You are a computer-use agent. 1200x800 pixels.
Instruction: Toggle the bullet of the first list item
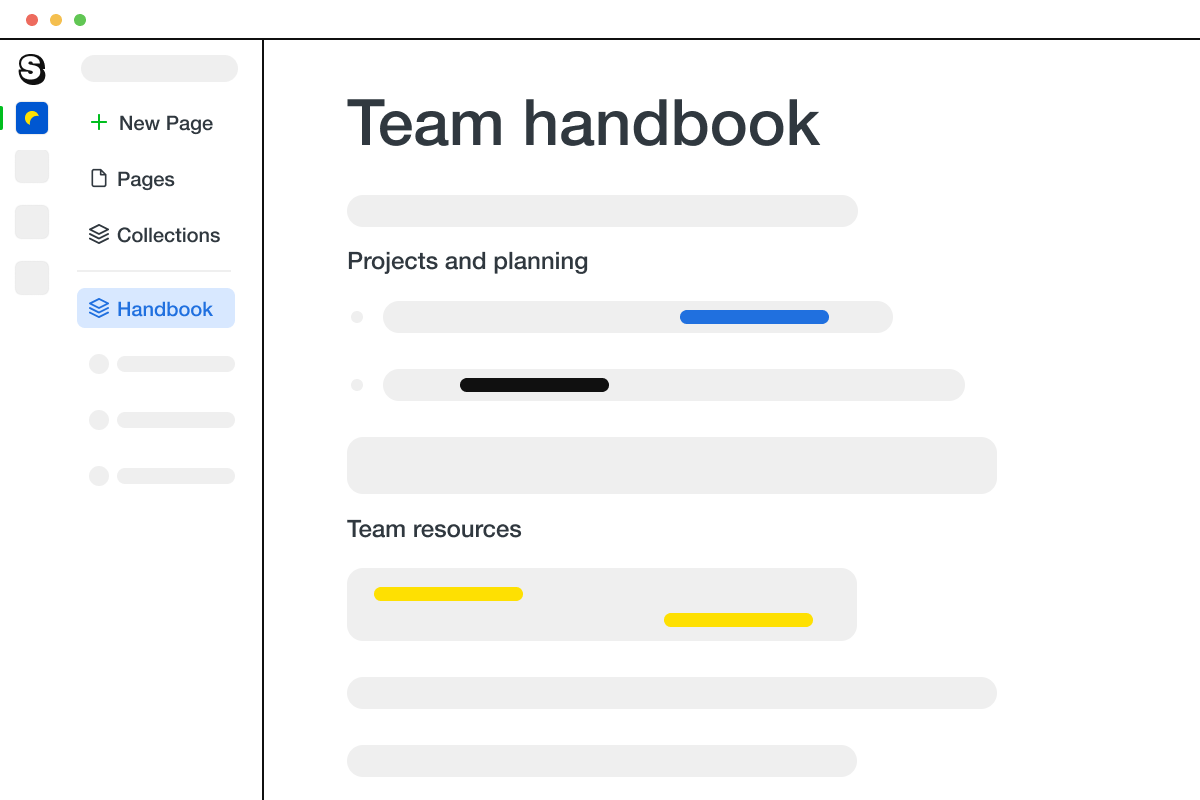coord(357,316)
